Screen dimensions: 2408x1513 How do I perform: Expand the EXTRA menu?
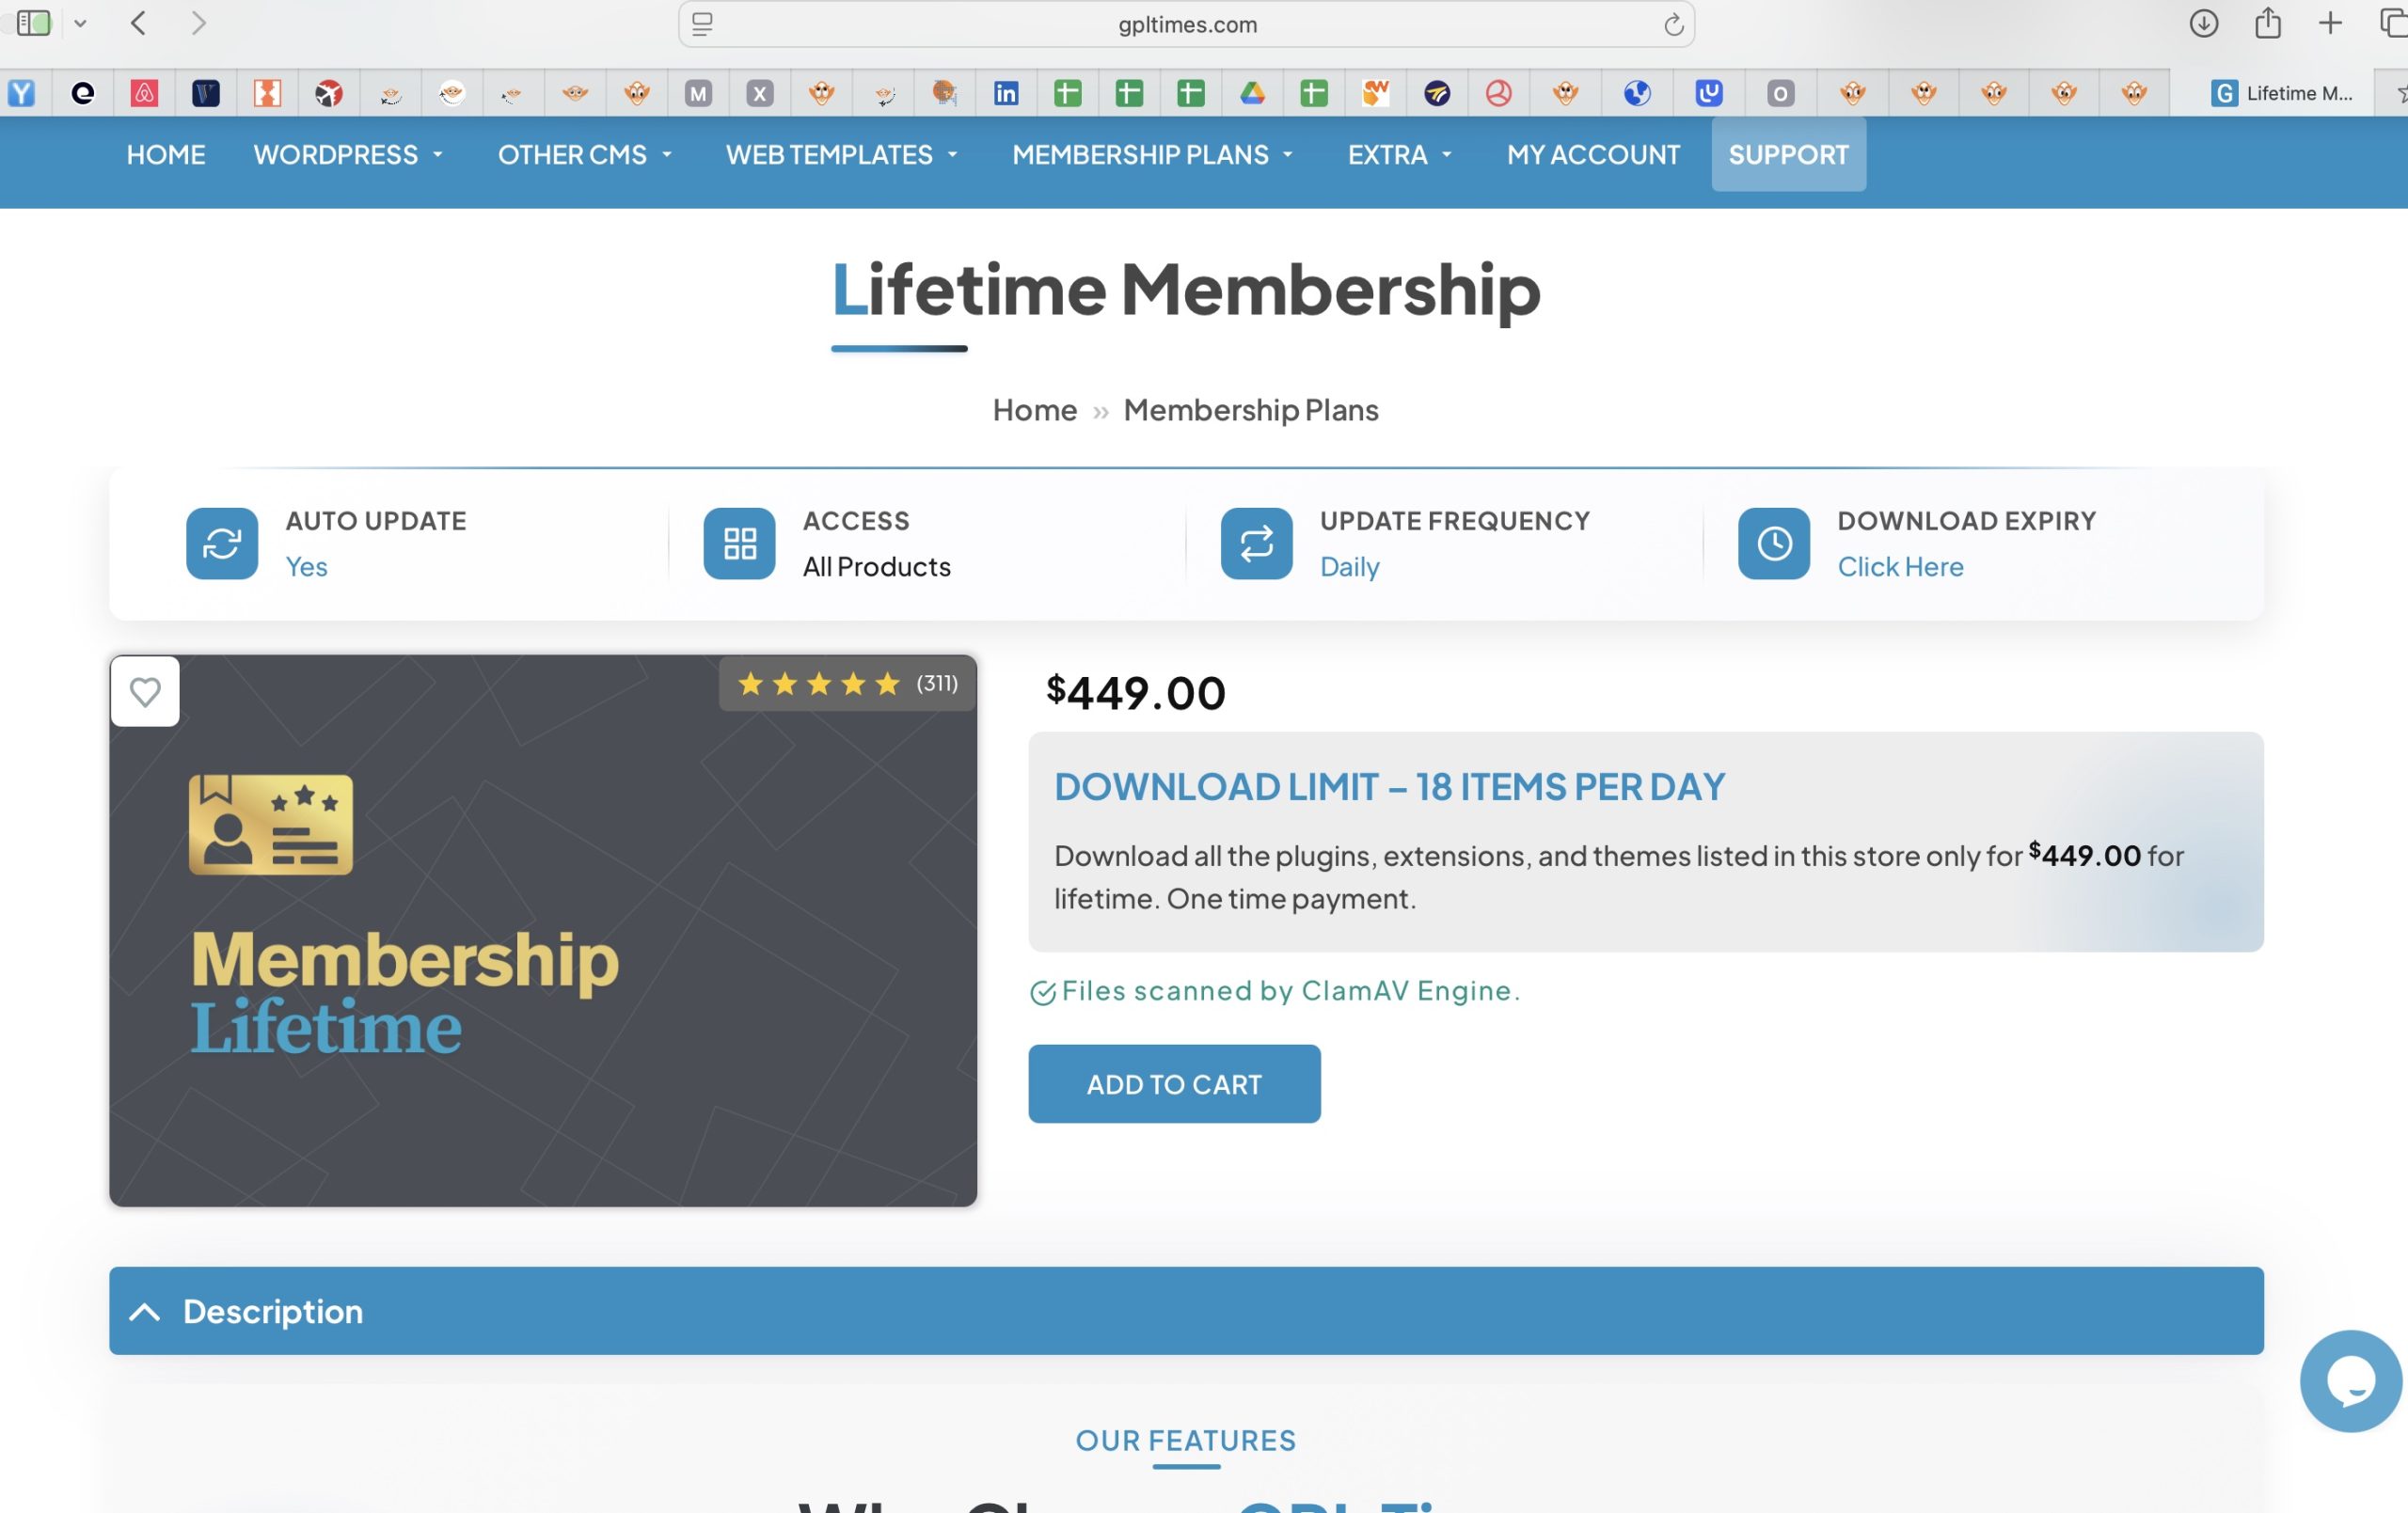click(x=1400, y=154)
